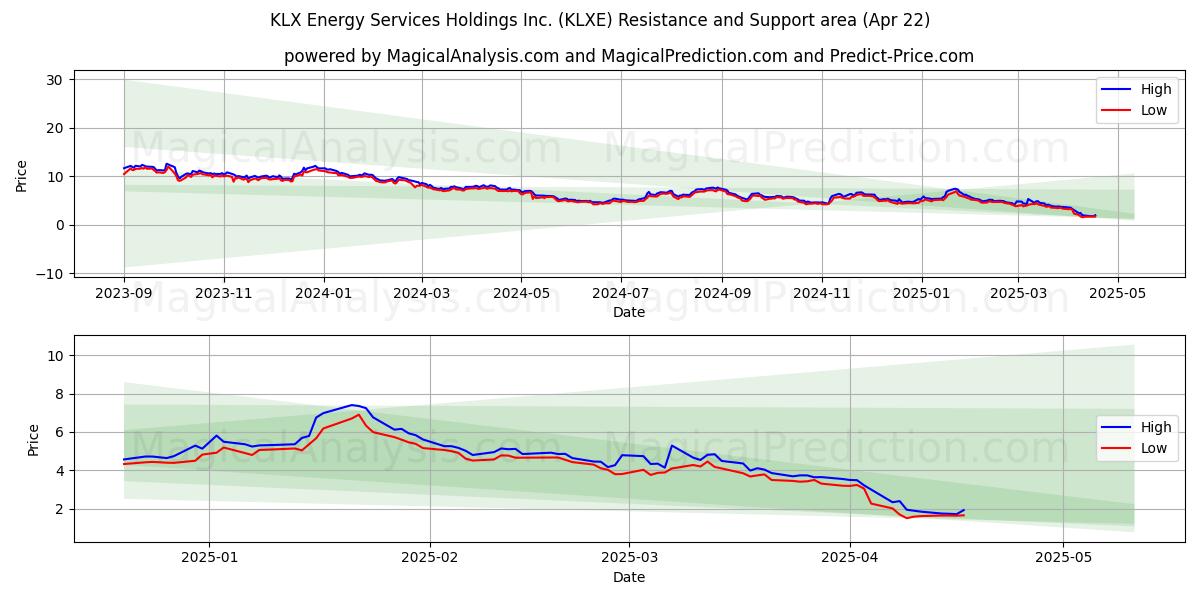
Task: Click the end of the High line in bottom chart
Action: point(964,510)
